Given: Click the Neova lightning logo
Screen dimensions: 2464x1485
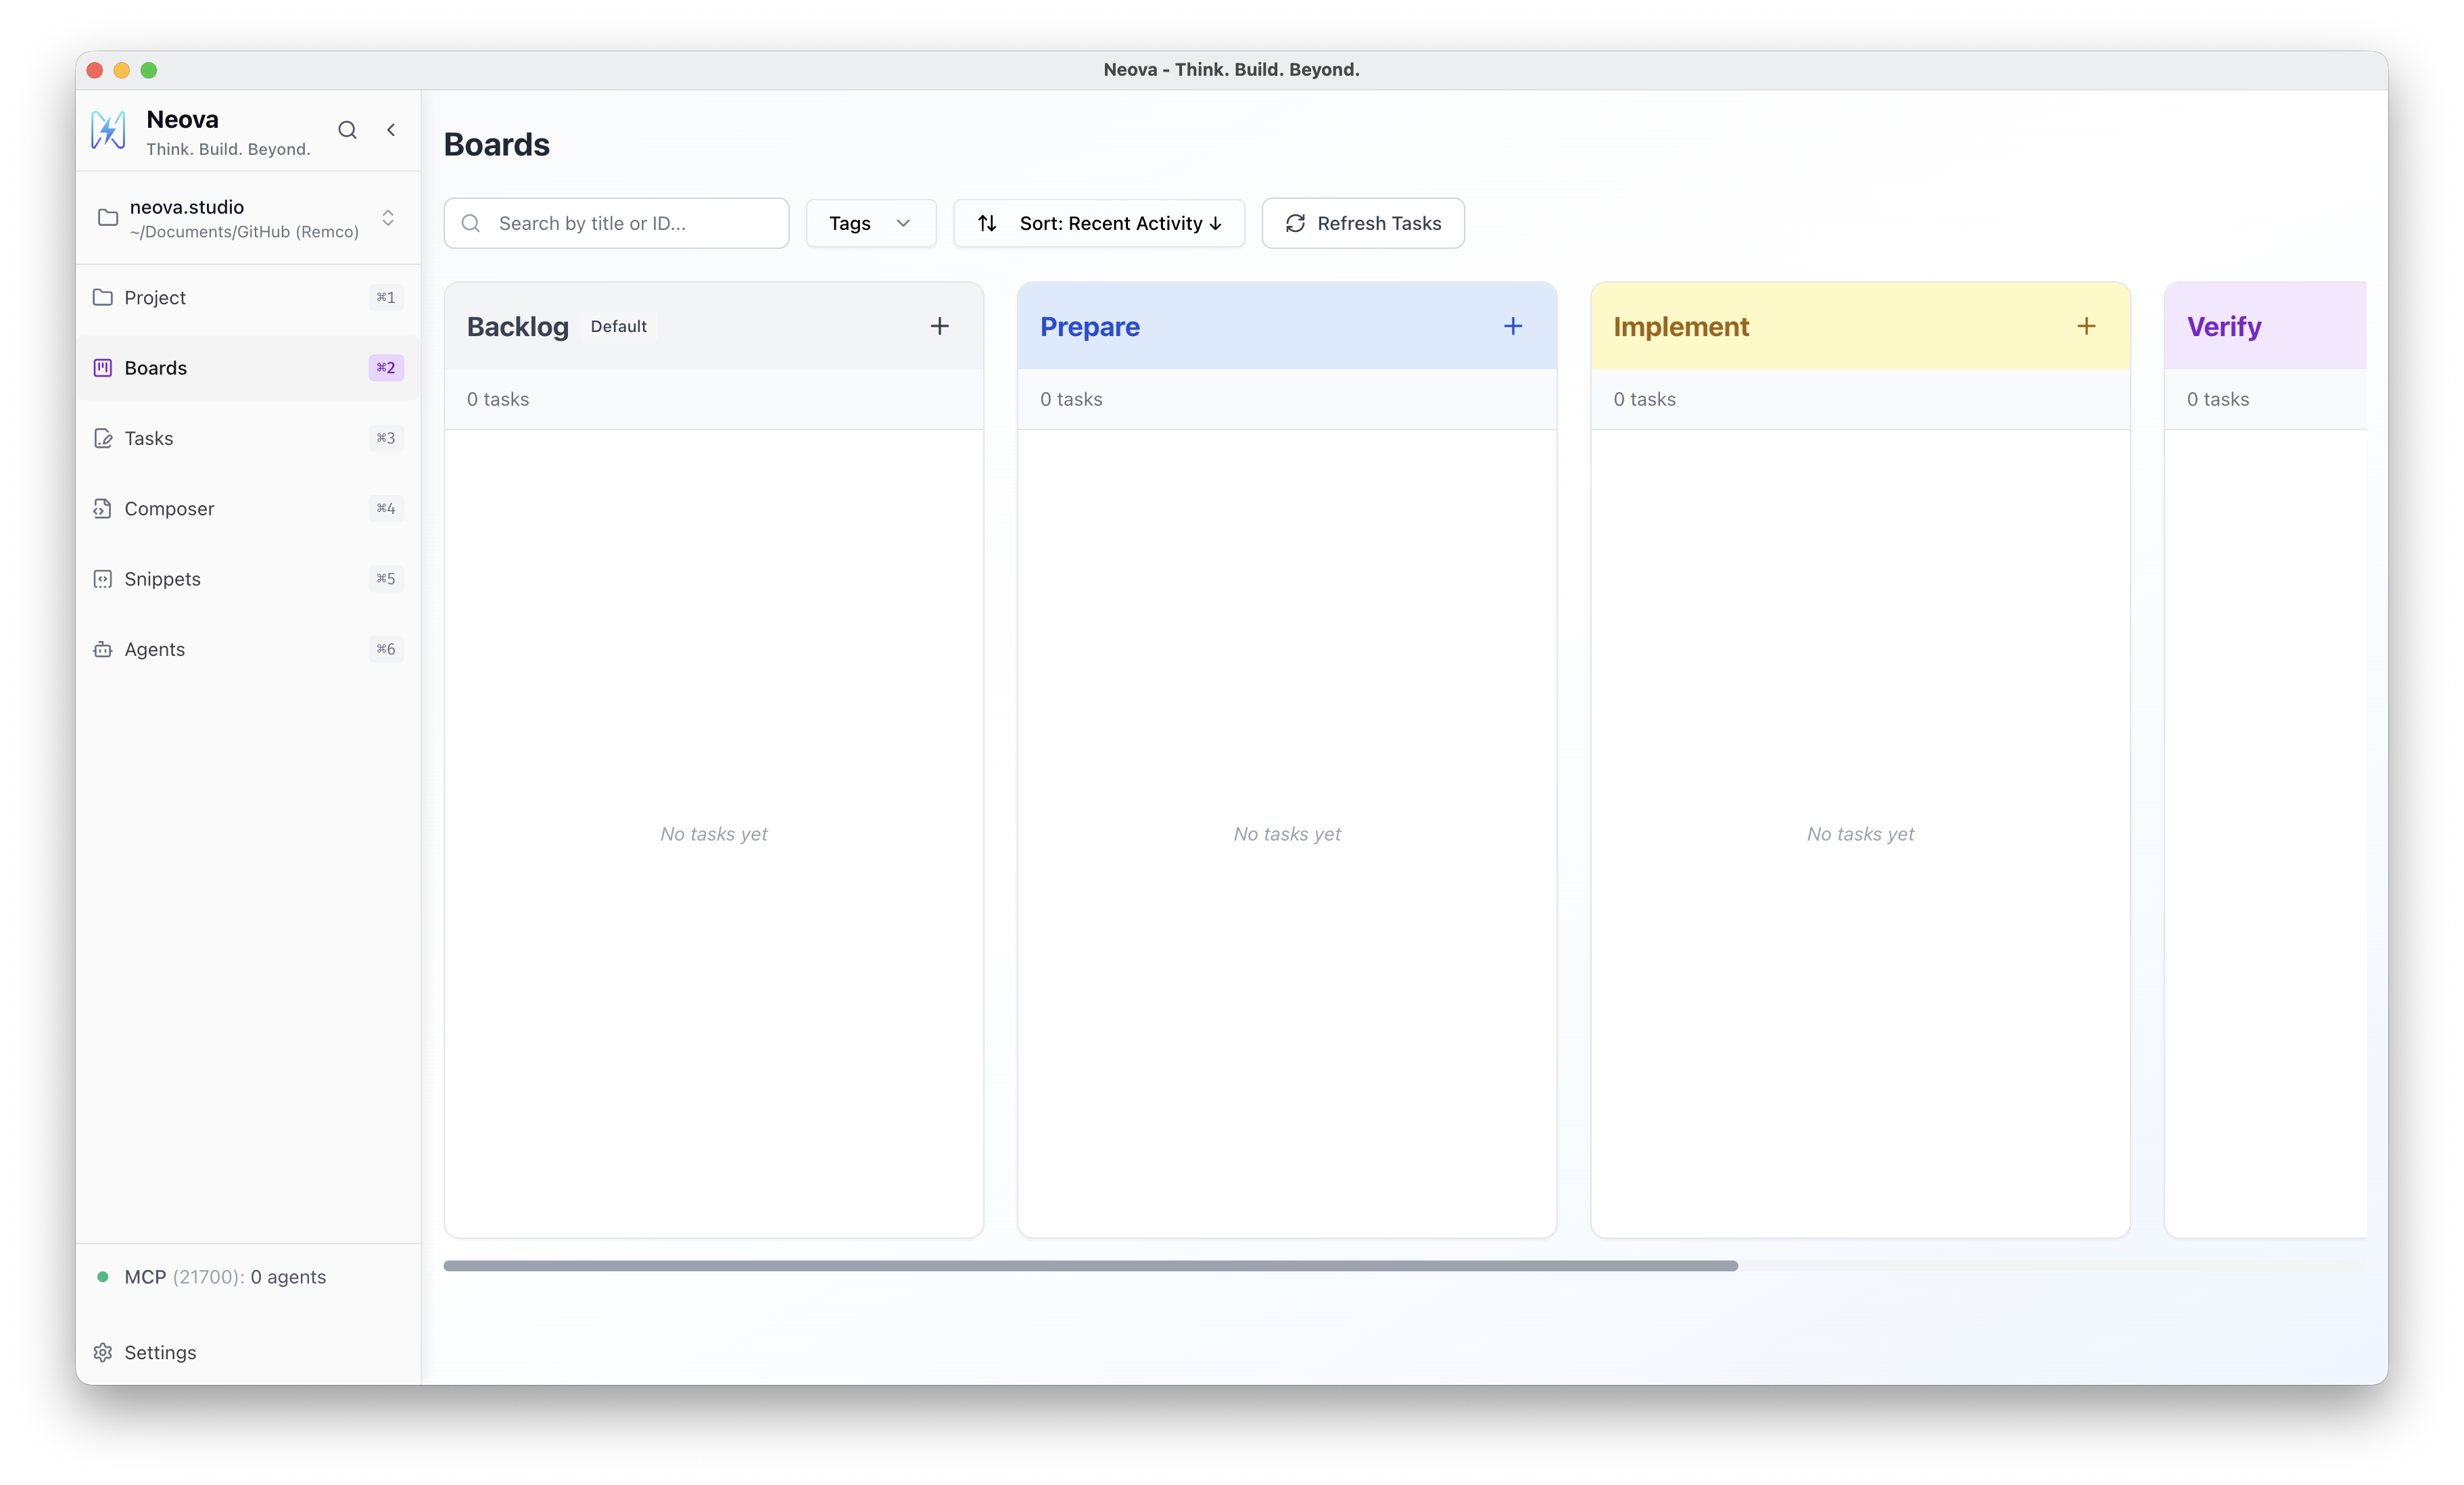Looking at the screenshot, I should (108, 130).
